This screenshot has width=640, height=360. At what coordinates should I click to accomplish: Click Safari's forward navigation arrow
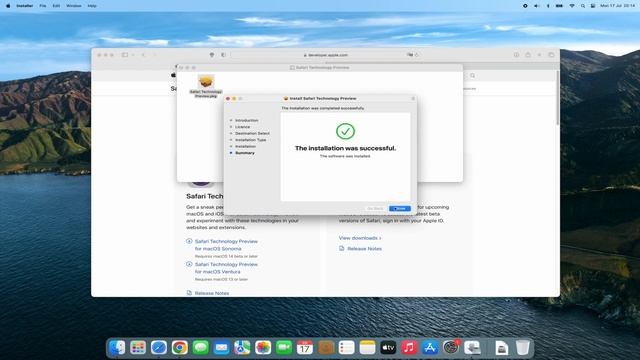(155, 55)
